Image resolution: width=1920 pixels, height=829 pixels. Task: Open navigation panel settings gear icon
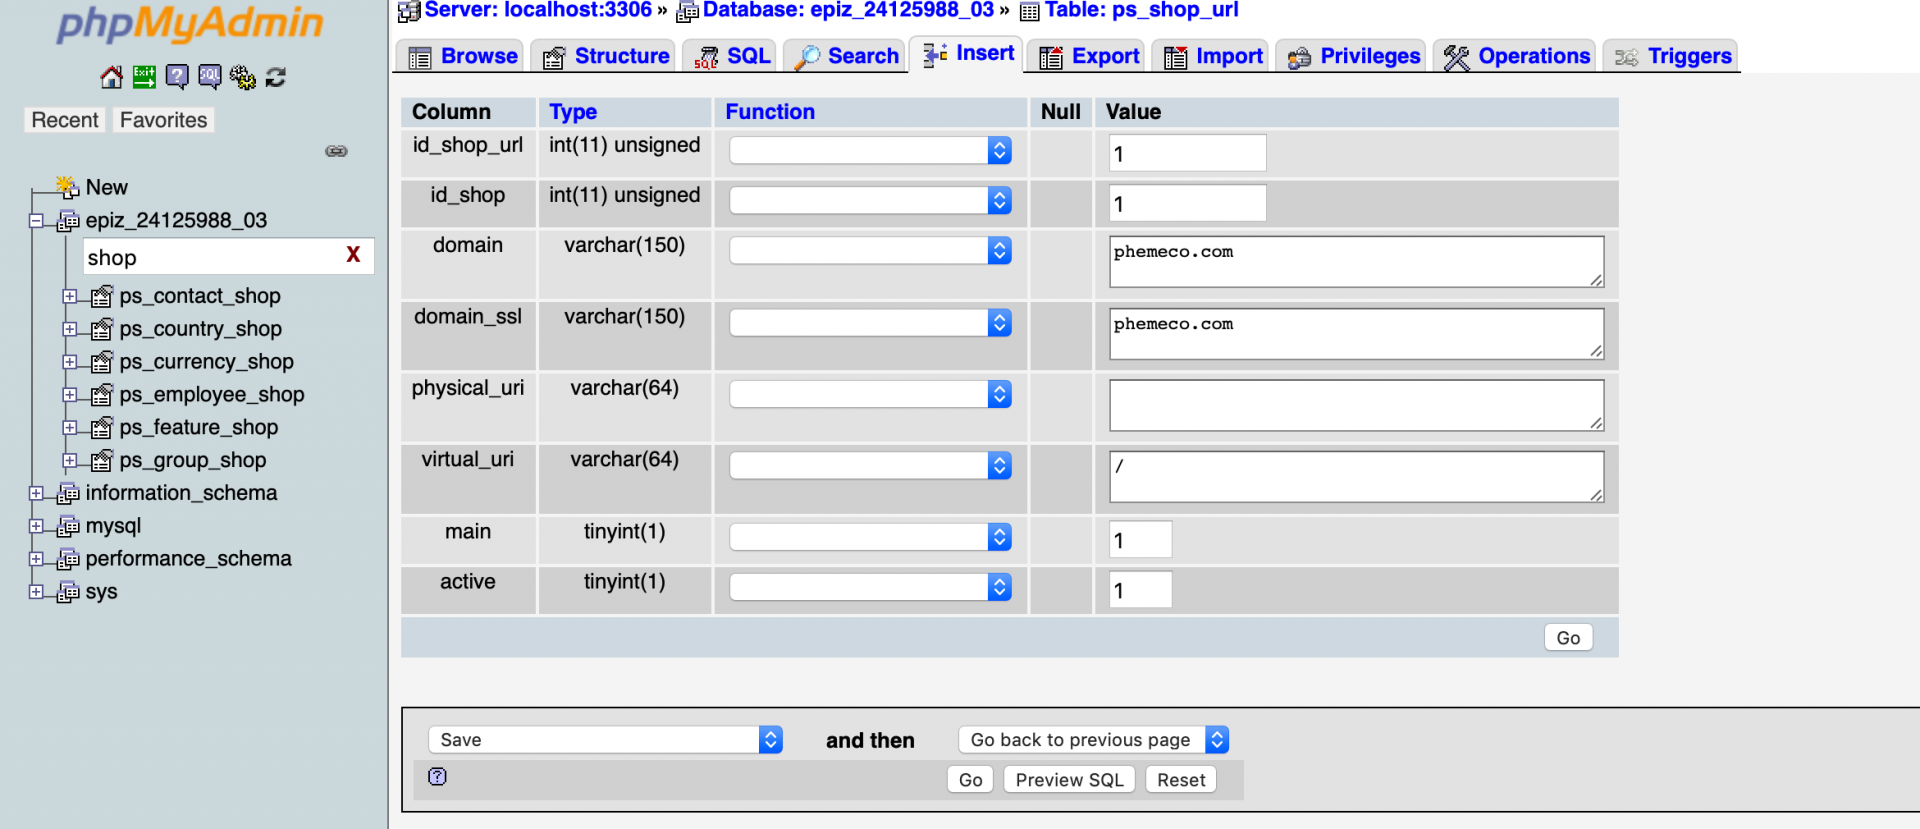click(x=243, y=77)
